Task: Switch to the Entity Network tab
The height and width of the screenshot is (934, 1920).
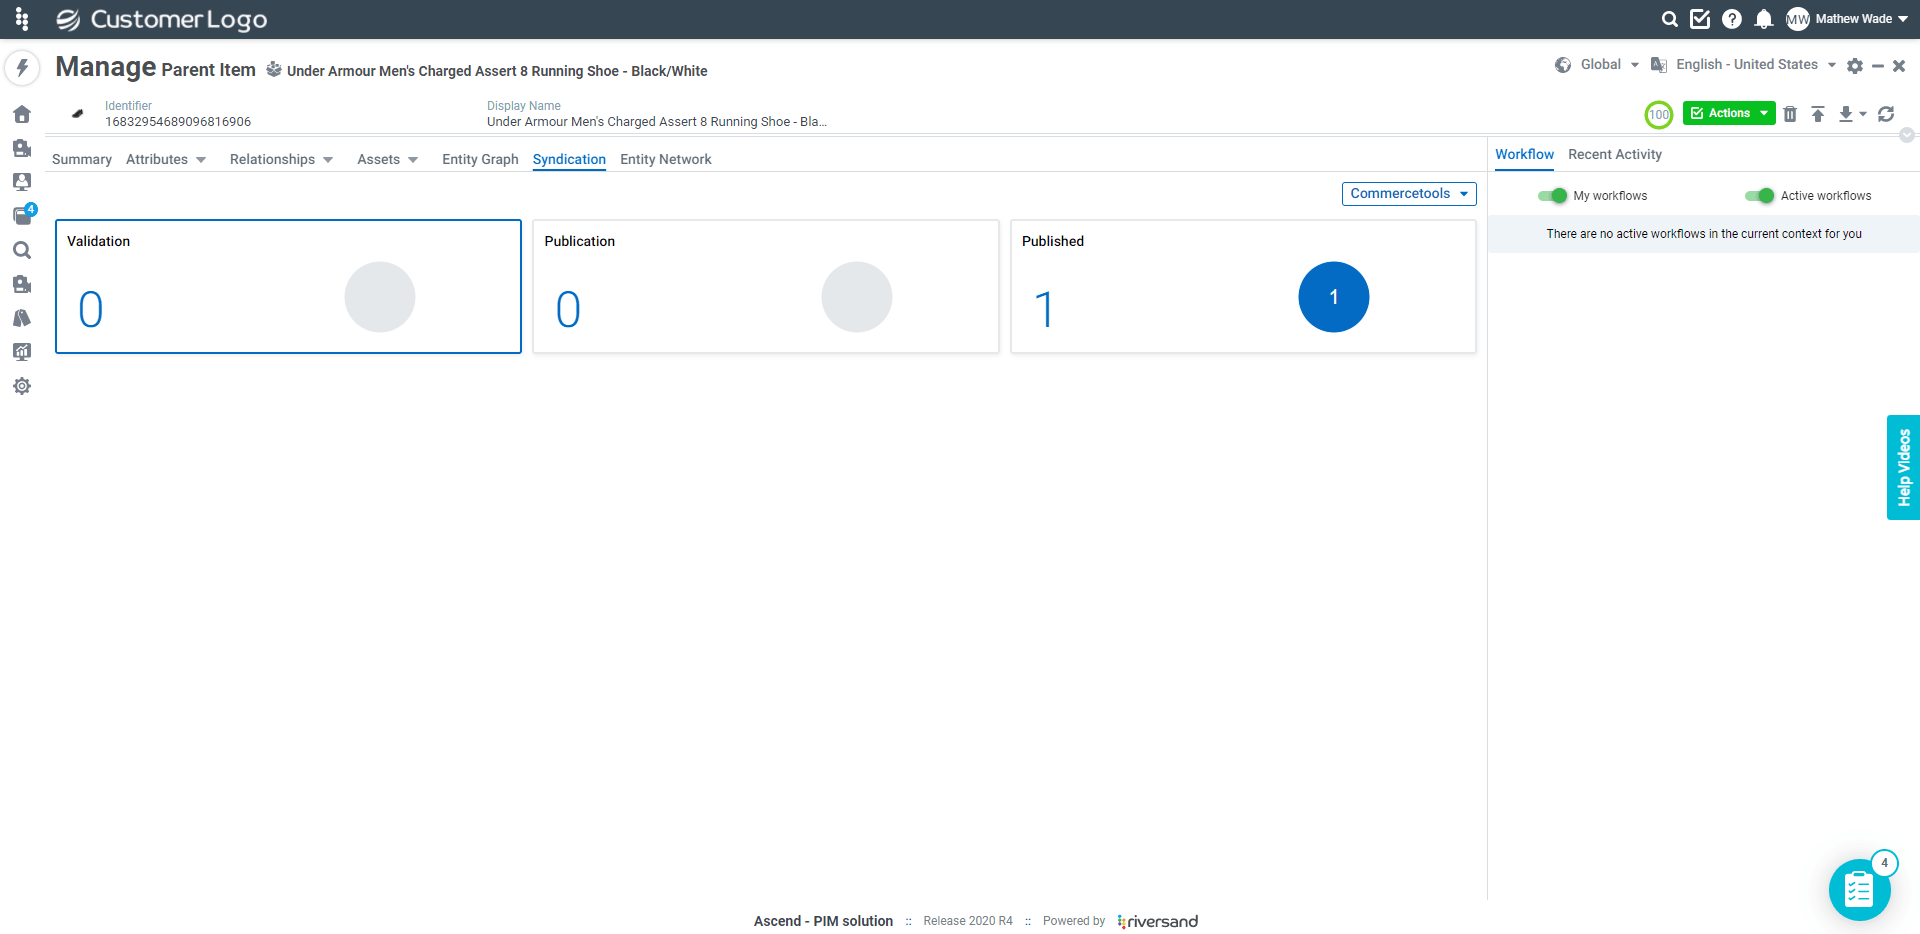Action: [x=666, y=160]
